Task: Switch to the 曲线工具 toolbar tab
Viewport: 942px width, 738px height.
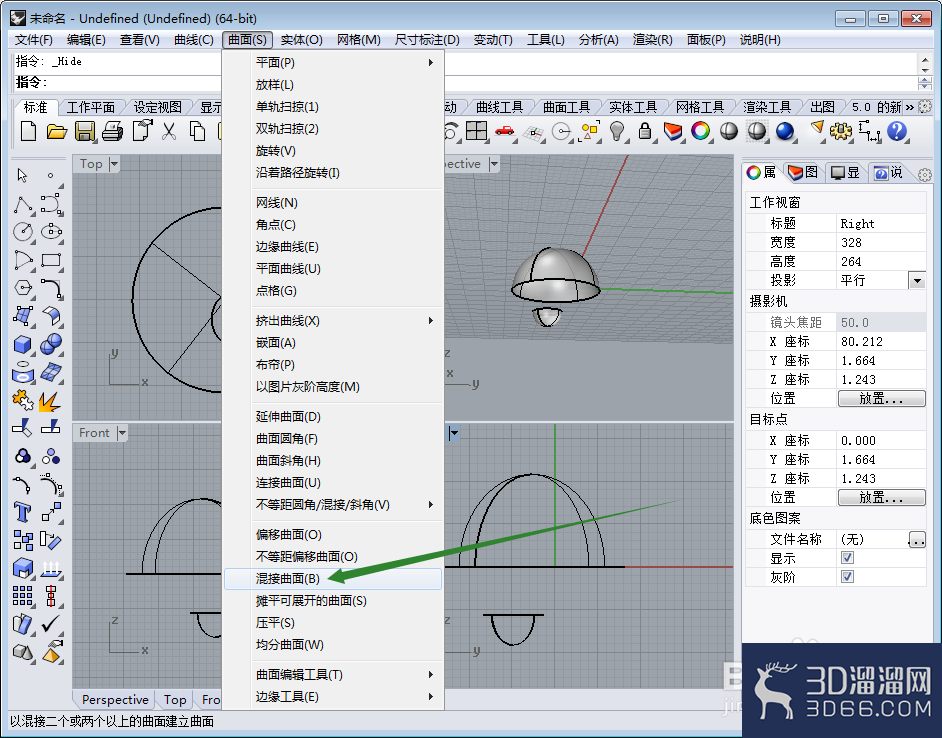Action: [499, 108]
